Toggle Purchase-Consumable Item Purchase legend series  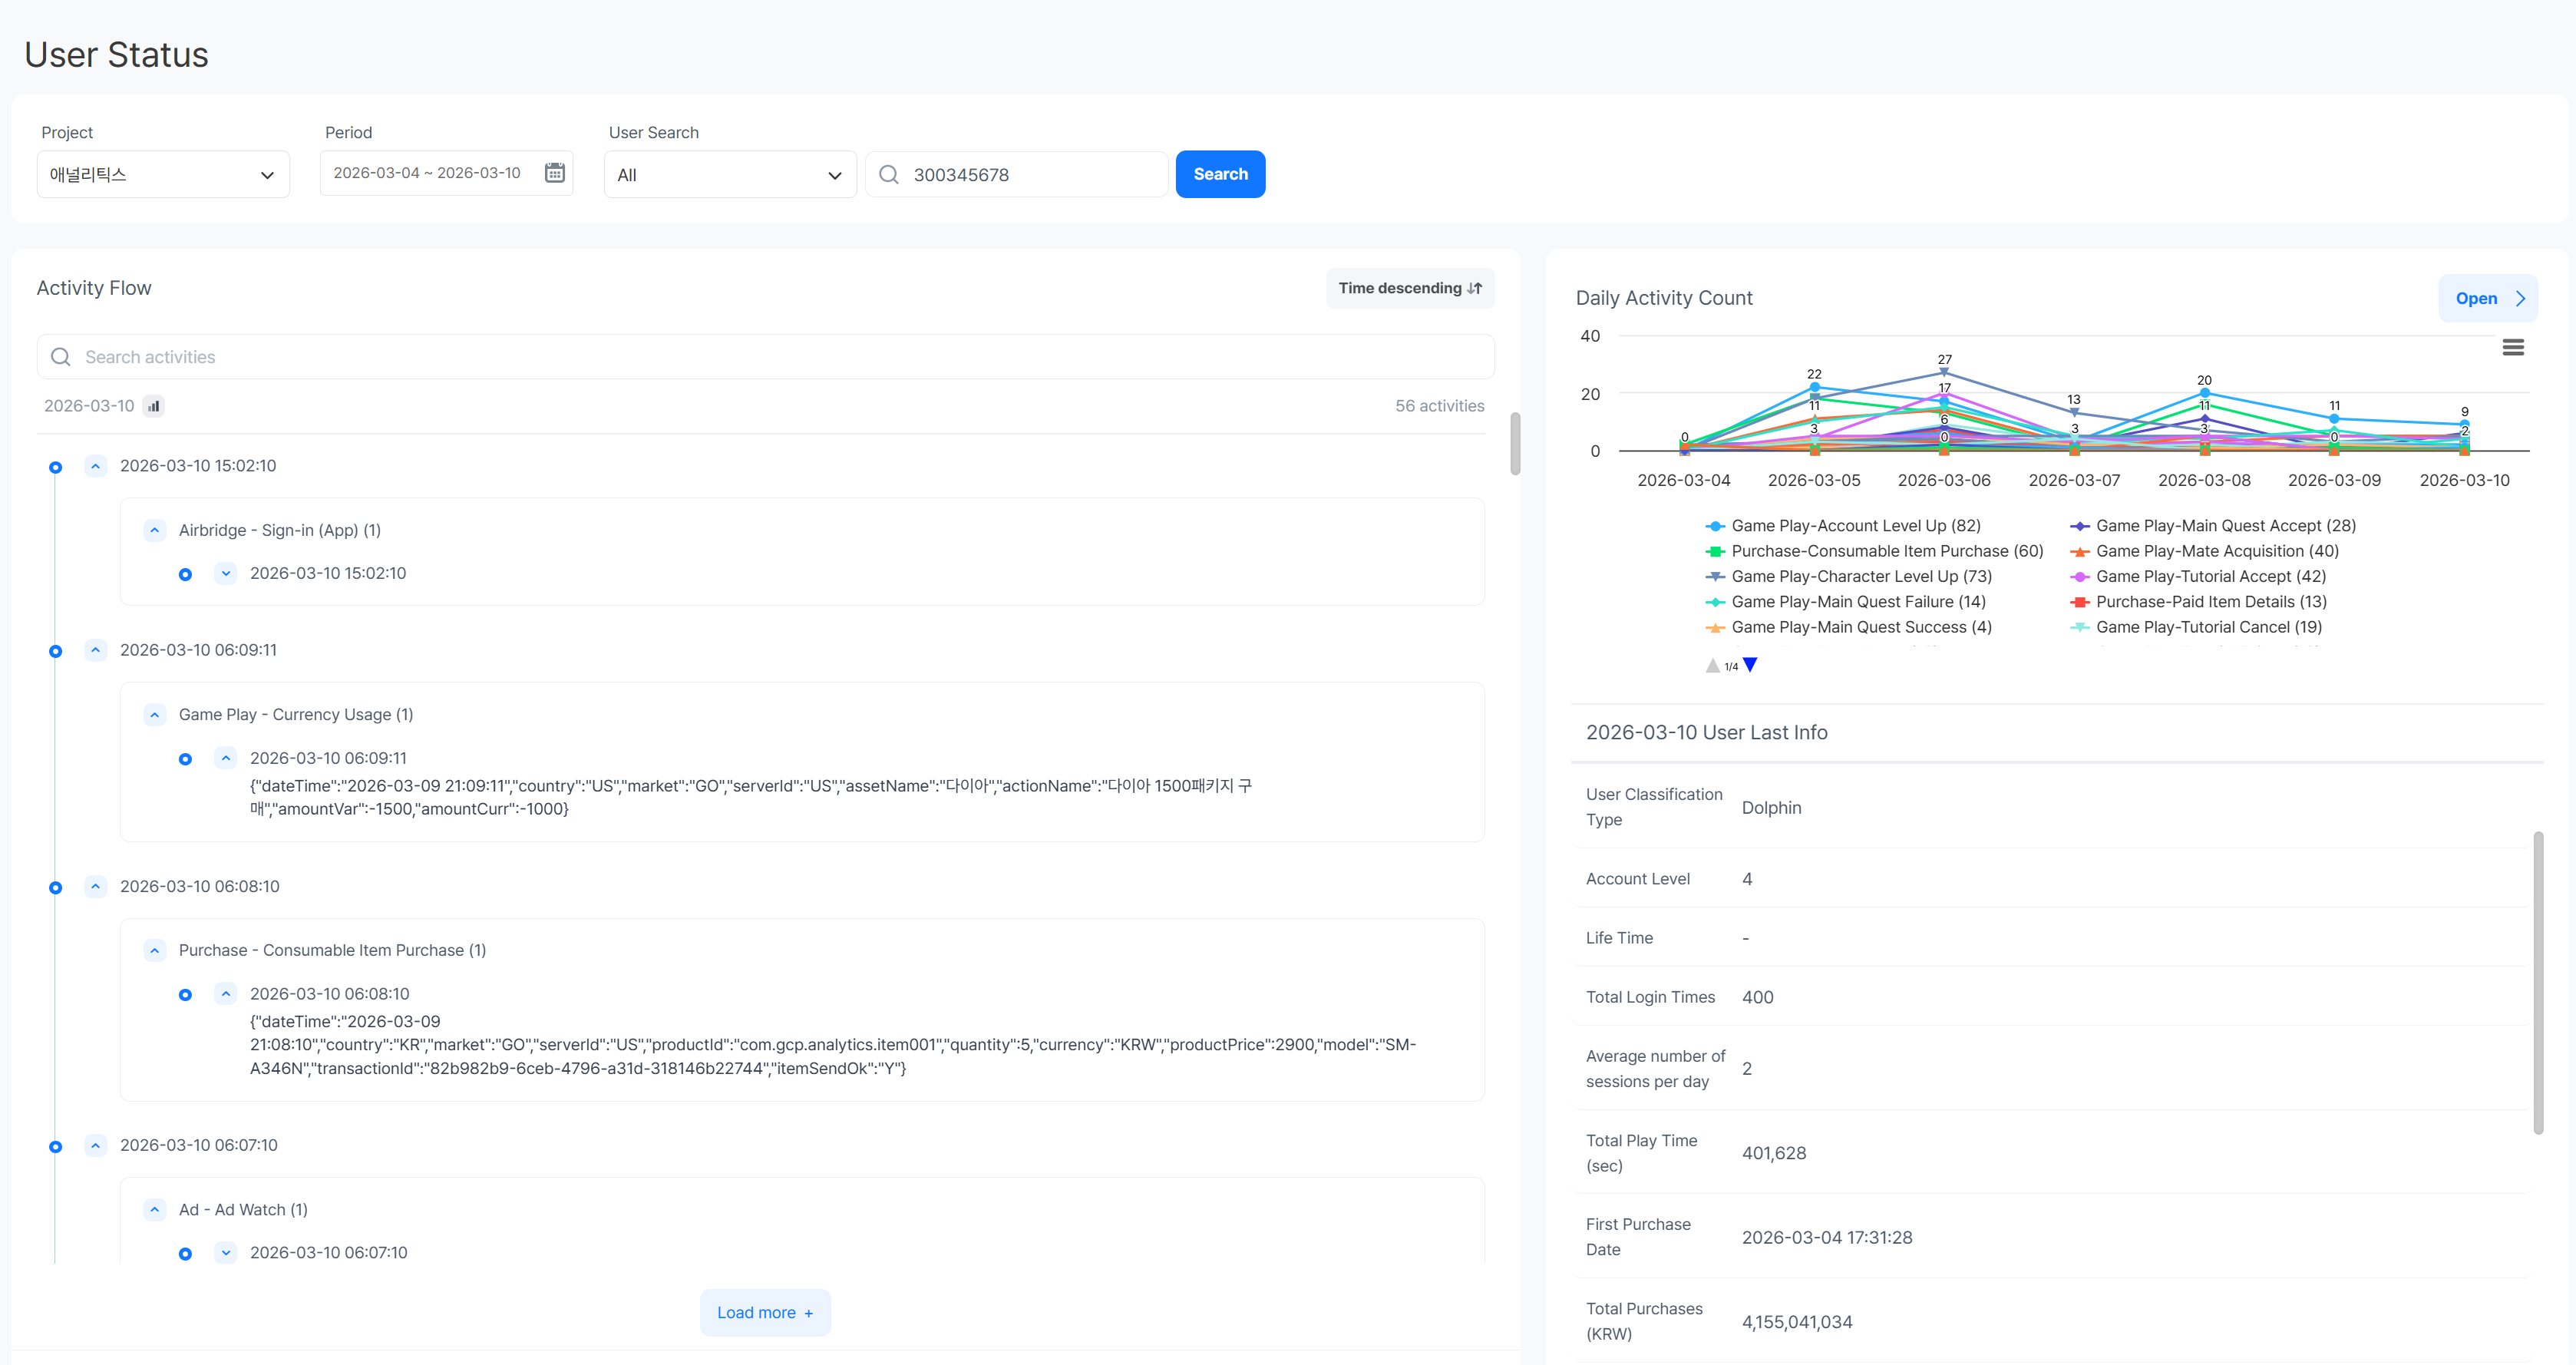point(1874,551)
